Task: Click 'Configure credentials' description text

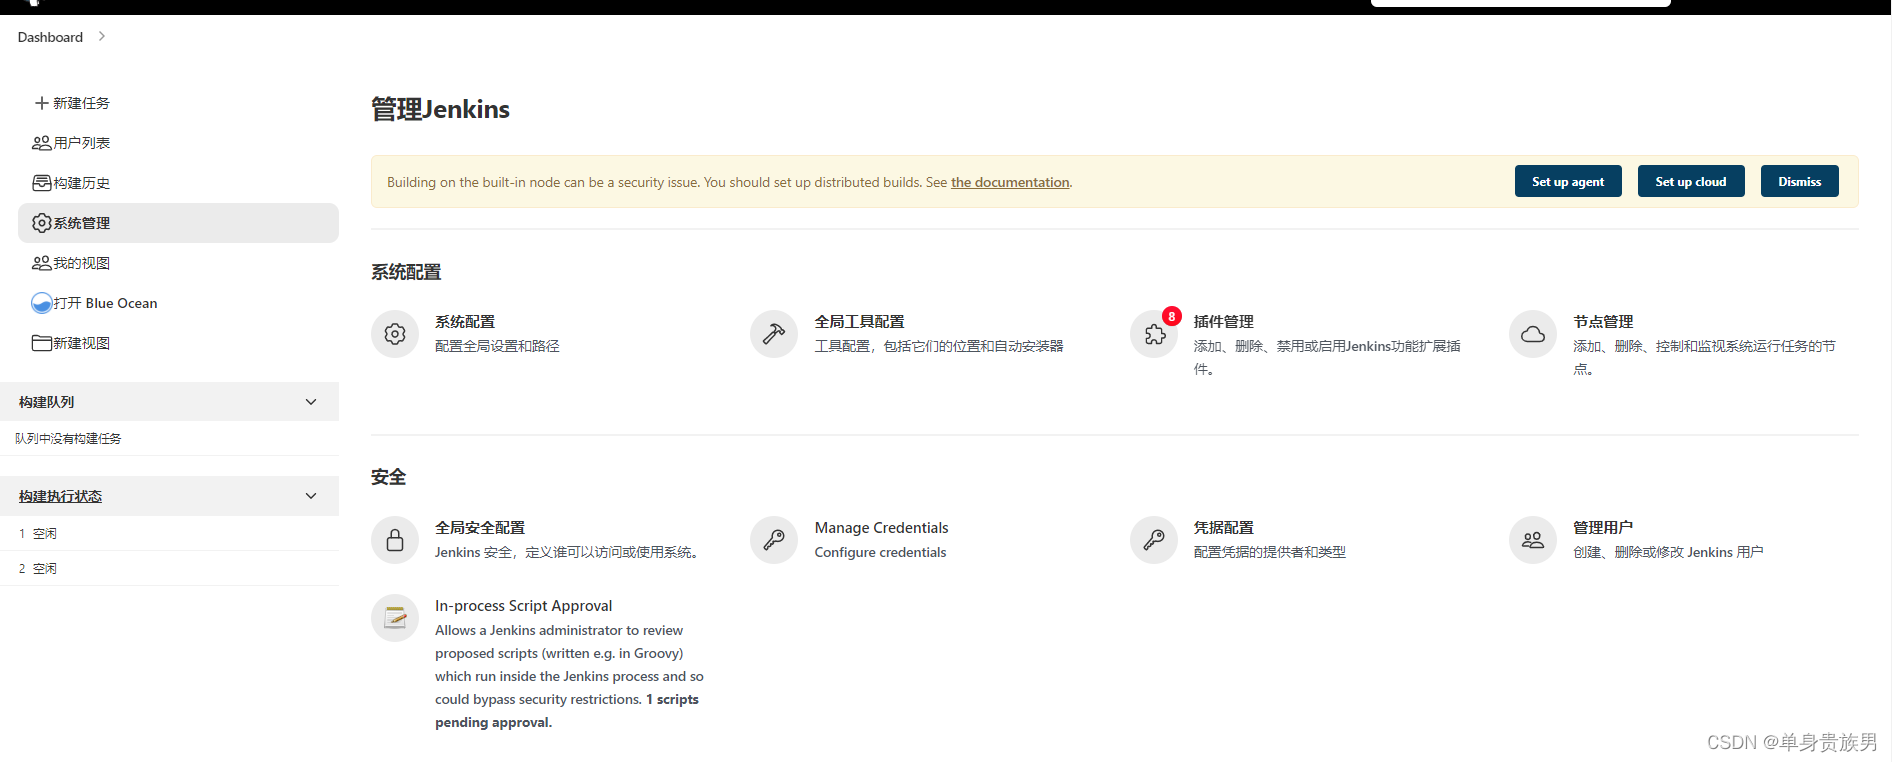Action: (x=880, y=552)
